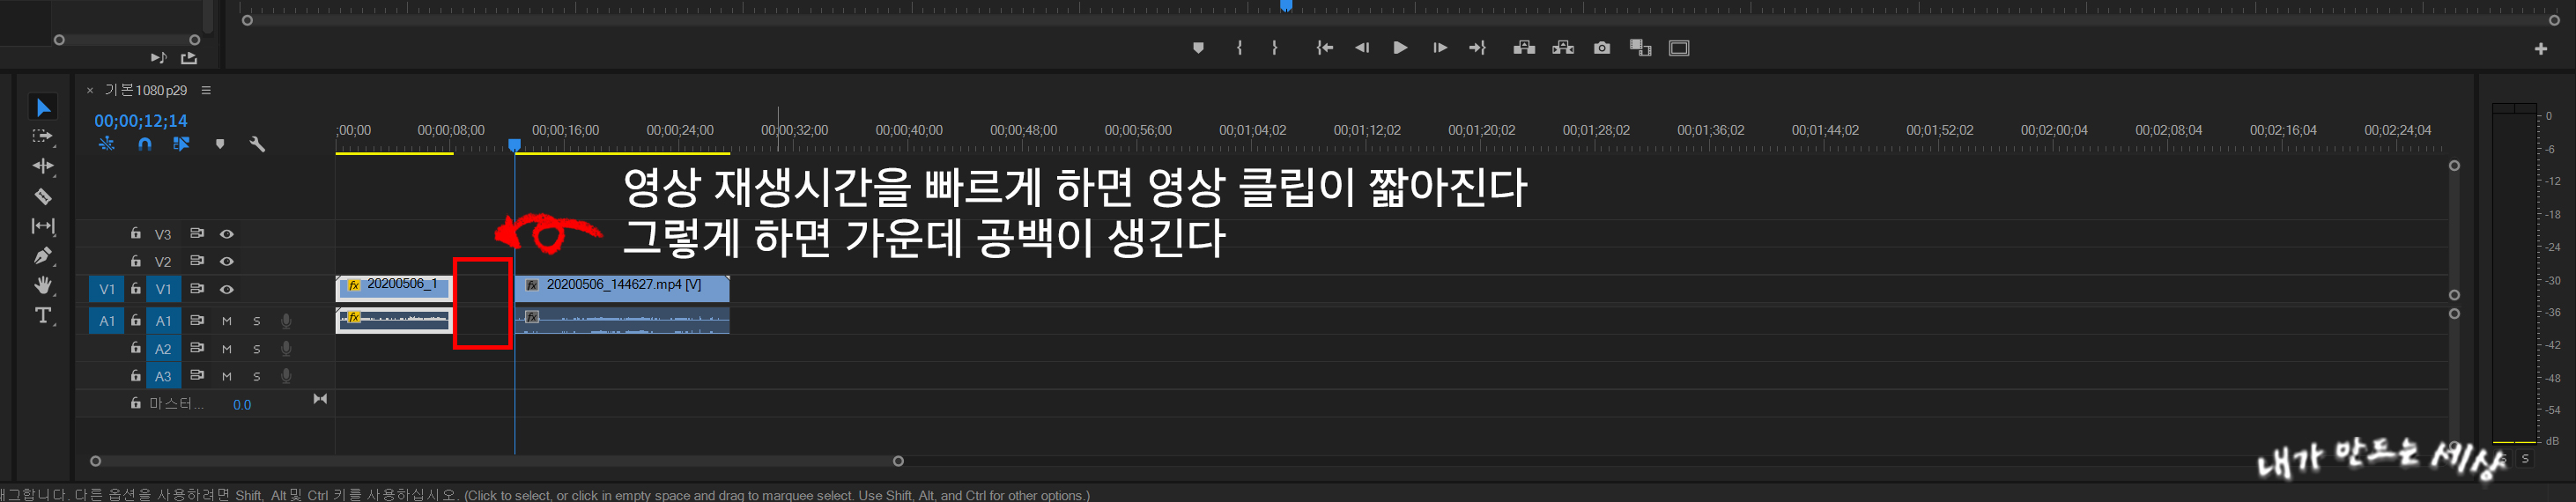Viewport: 2576px width, 502px height.
Task: Add marker in timeline header
Action: pyautogui.click(x=220, y=144)
